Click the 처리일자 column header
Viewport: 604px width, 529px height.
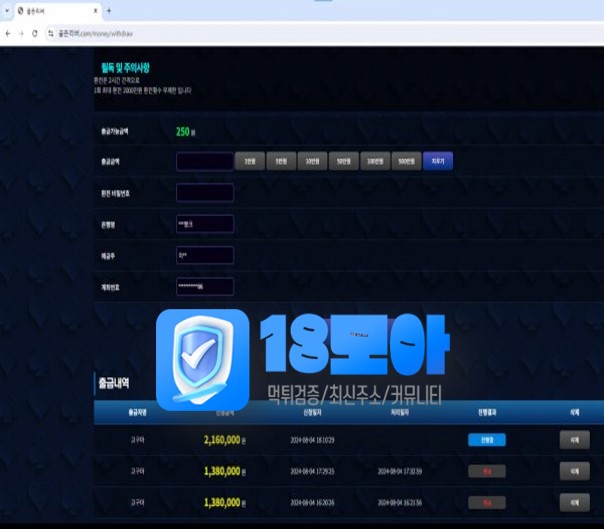coord(400,412)
